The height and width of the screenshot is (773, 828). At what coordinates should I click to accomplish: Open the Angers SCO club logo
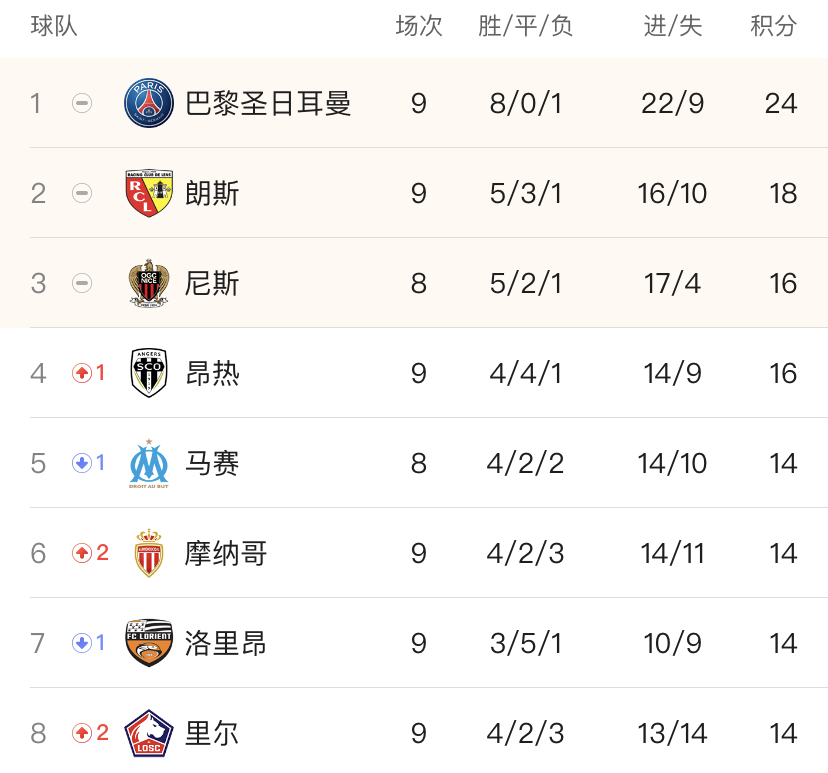click(149, 373)
